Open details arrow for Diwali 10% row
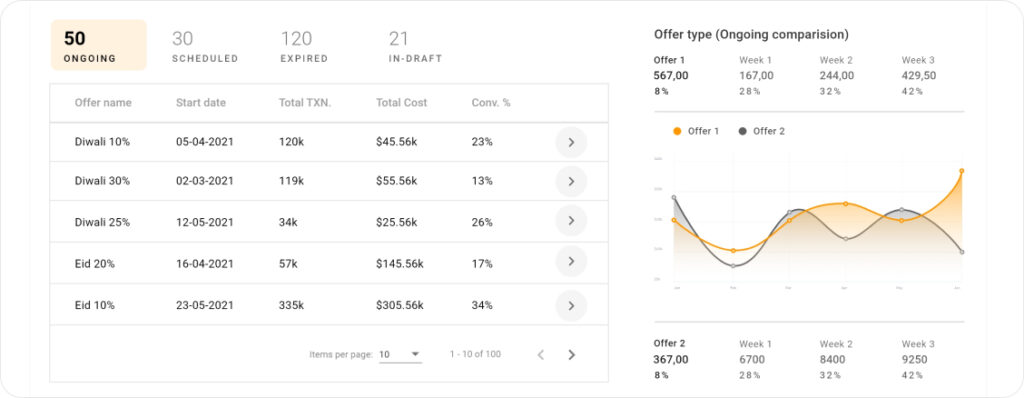Screen dimensions: 1024x398 [571, 142]
